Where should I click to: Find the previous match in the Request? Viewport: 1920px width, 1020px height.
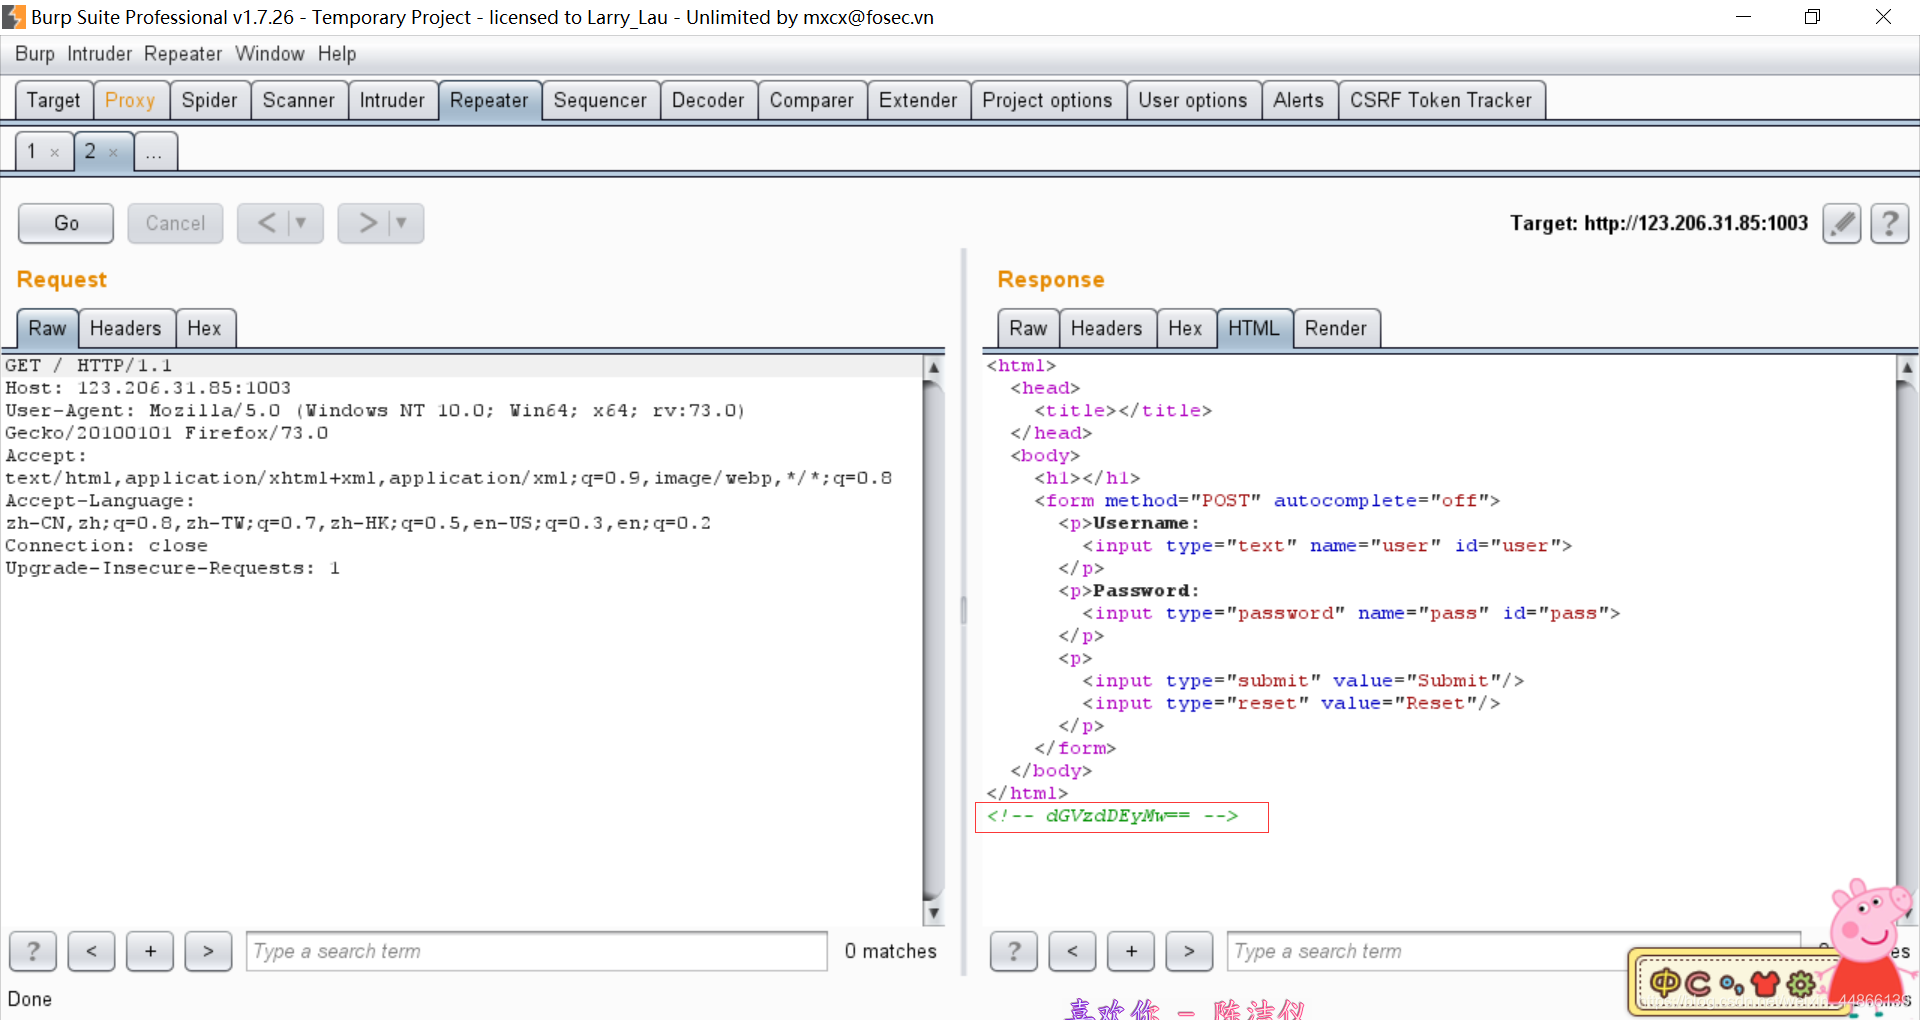pos(91,951)
